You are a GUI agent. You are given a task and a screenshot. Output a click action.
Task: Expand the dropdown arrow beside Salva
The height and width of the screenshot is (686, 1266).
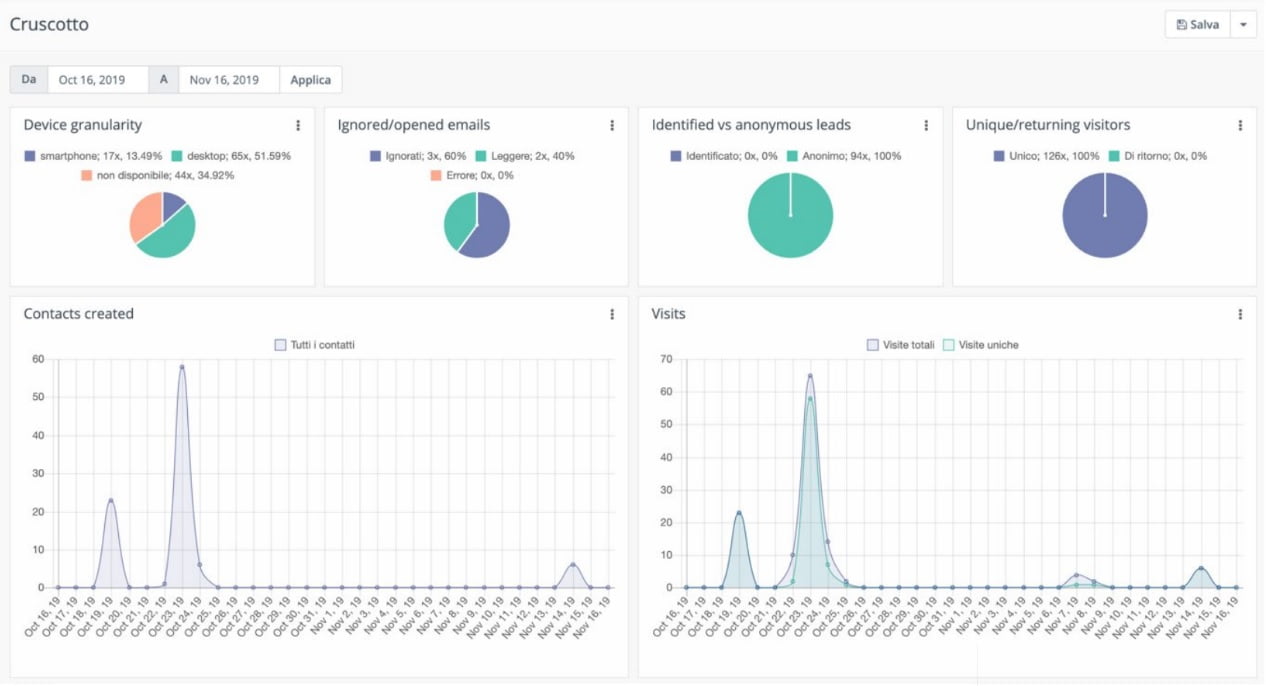click(1243, 25)
